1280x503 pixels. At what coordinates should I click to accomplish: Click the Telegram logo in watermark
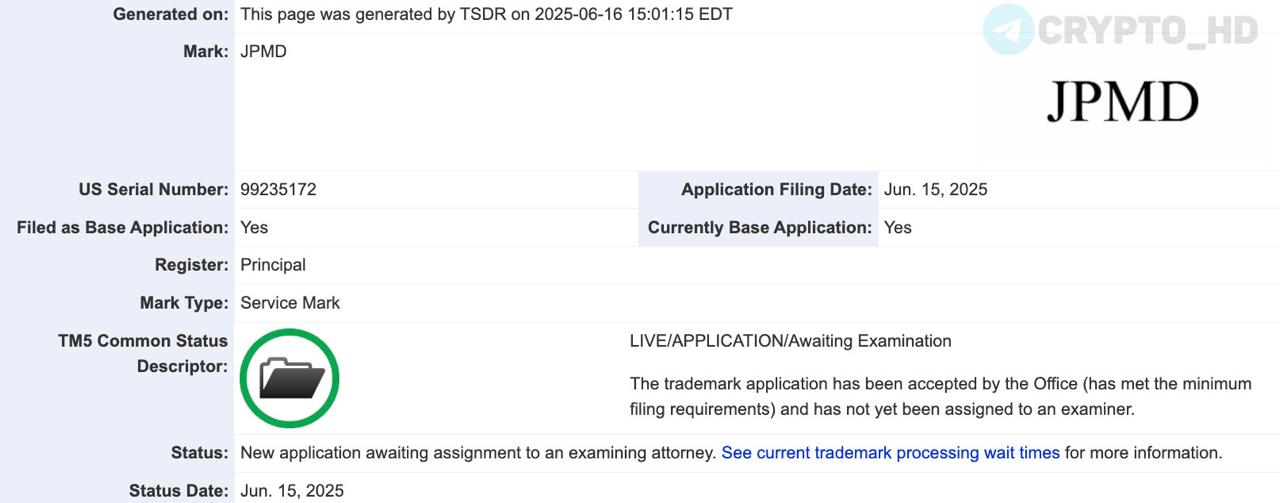[x=1008, y=29]
